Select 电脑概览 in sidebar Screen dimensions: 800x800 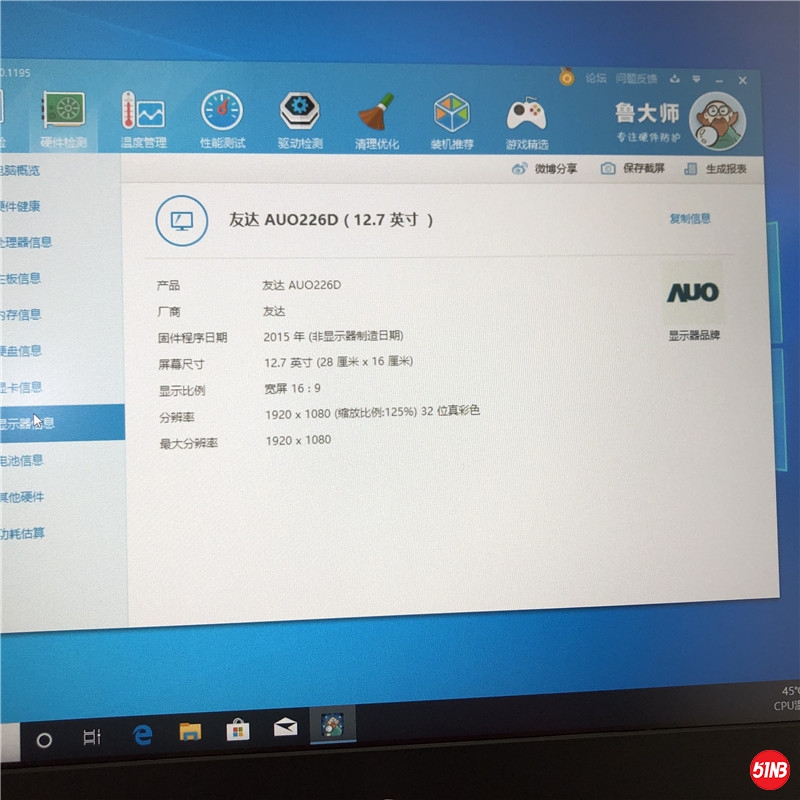[x=19, y=170]
